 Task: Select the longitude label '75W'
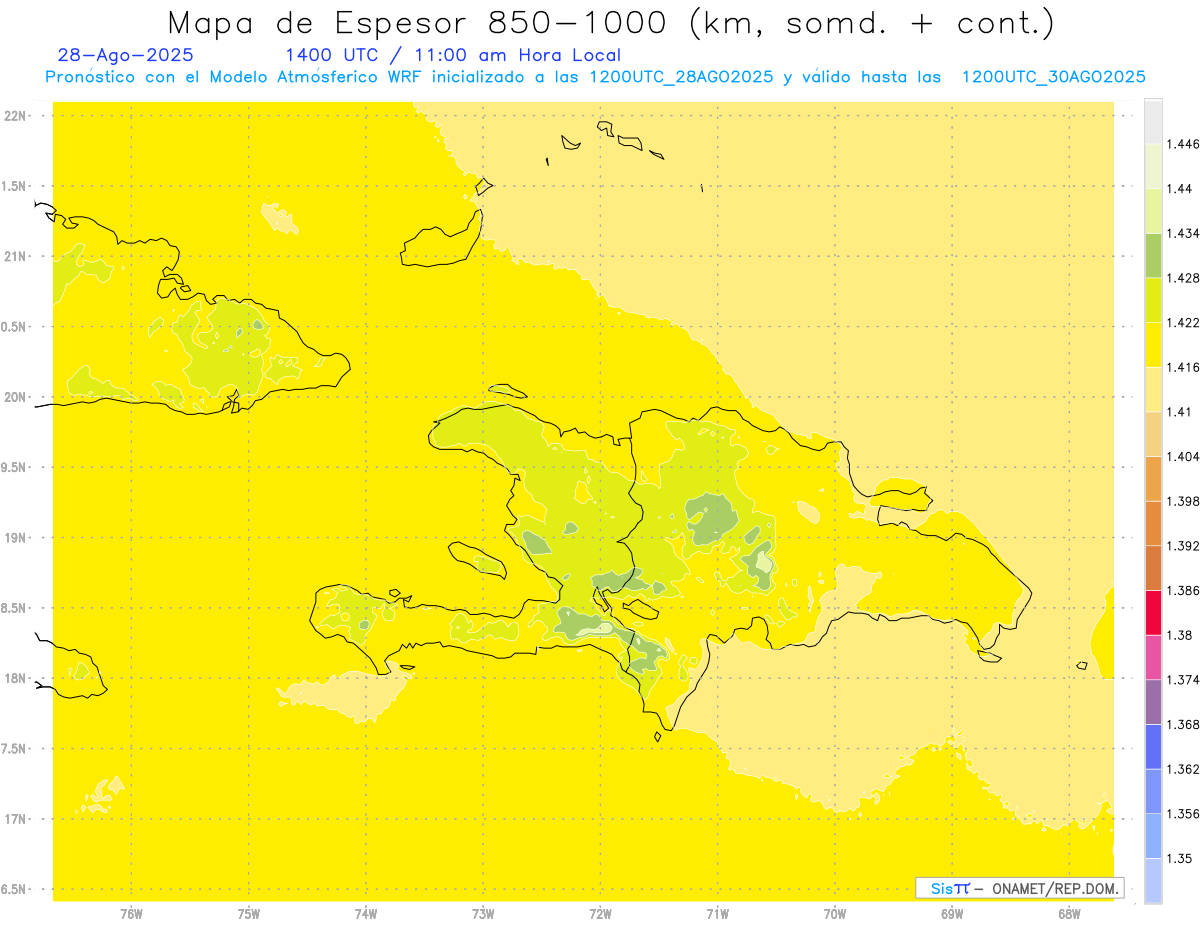[x=249, y=913]
